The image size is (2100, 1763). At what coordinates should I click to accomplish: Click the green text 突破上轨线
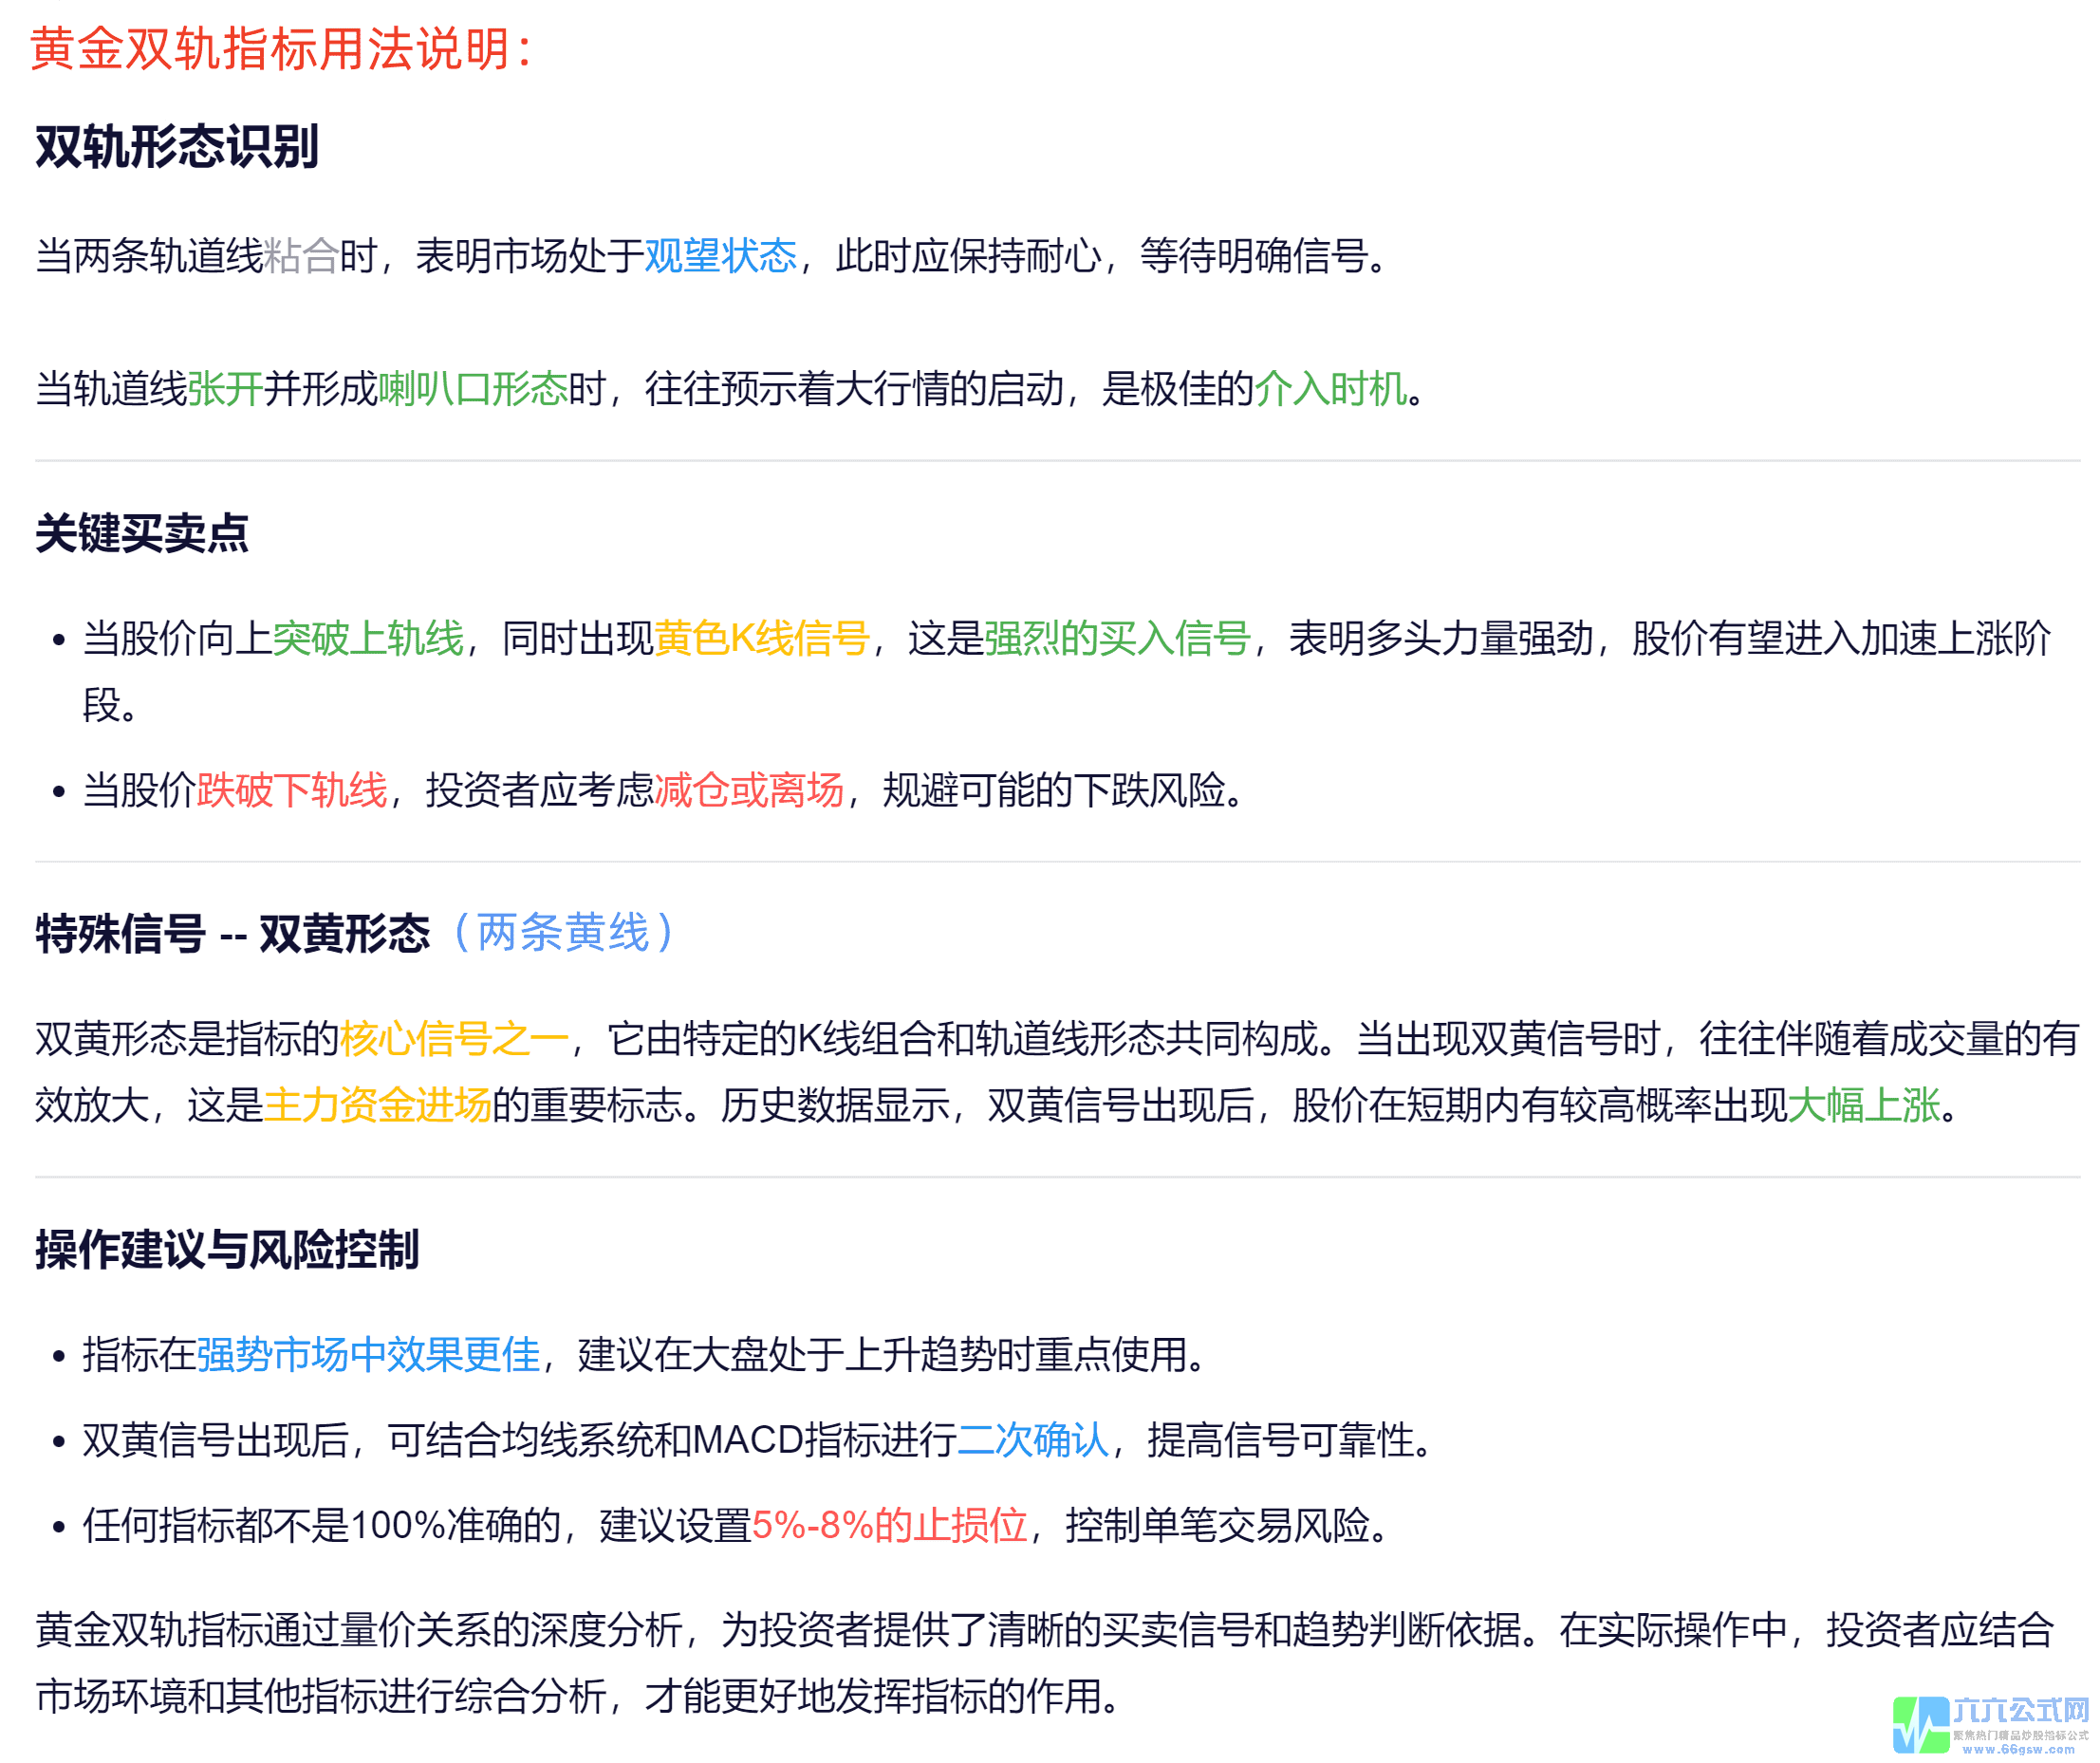[x=368, y=638]
